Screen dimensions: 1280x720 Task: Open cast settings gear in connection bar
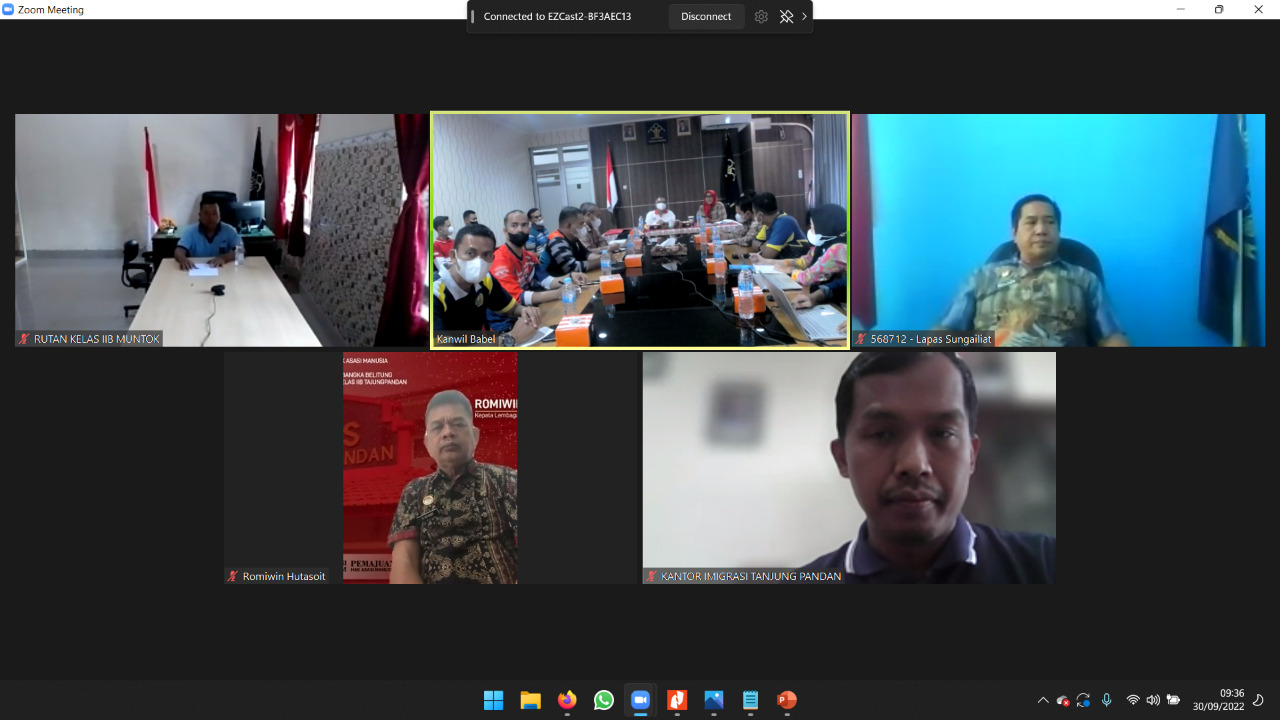pos(761,16)
